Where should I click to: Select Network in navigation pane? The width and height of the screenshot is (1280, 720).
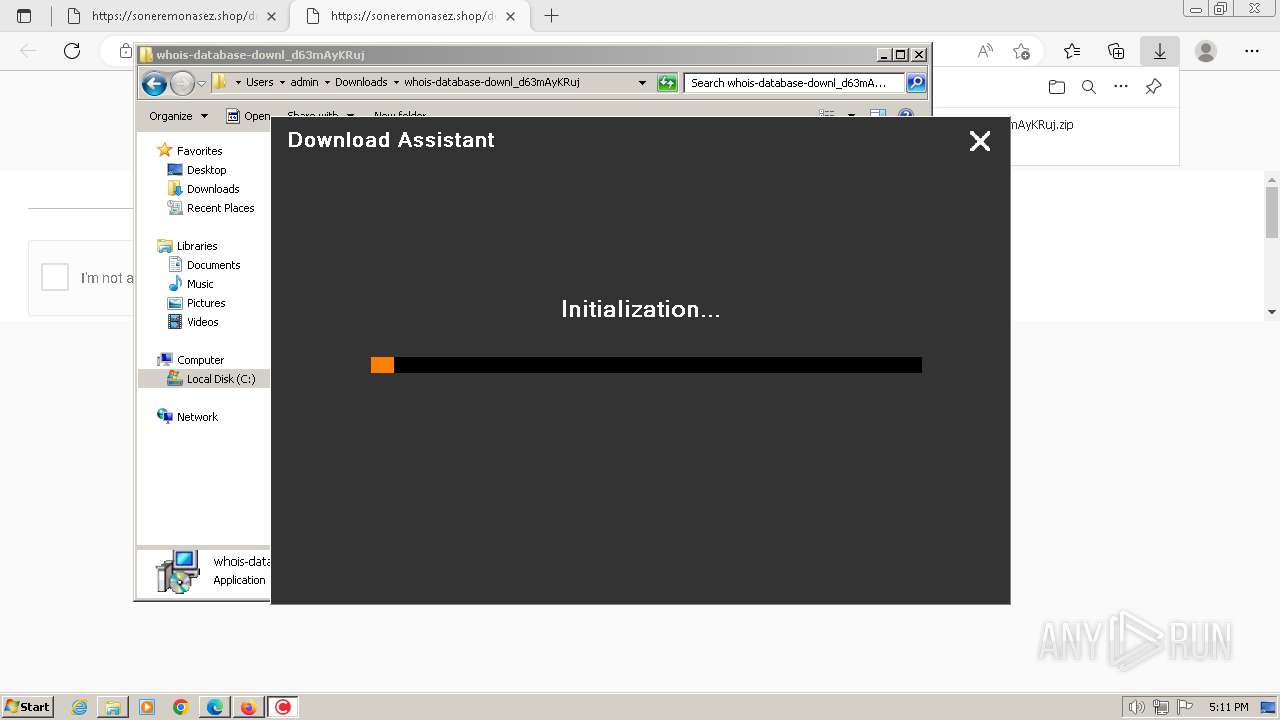click(x=197, y=417)
